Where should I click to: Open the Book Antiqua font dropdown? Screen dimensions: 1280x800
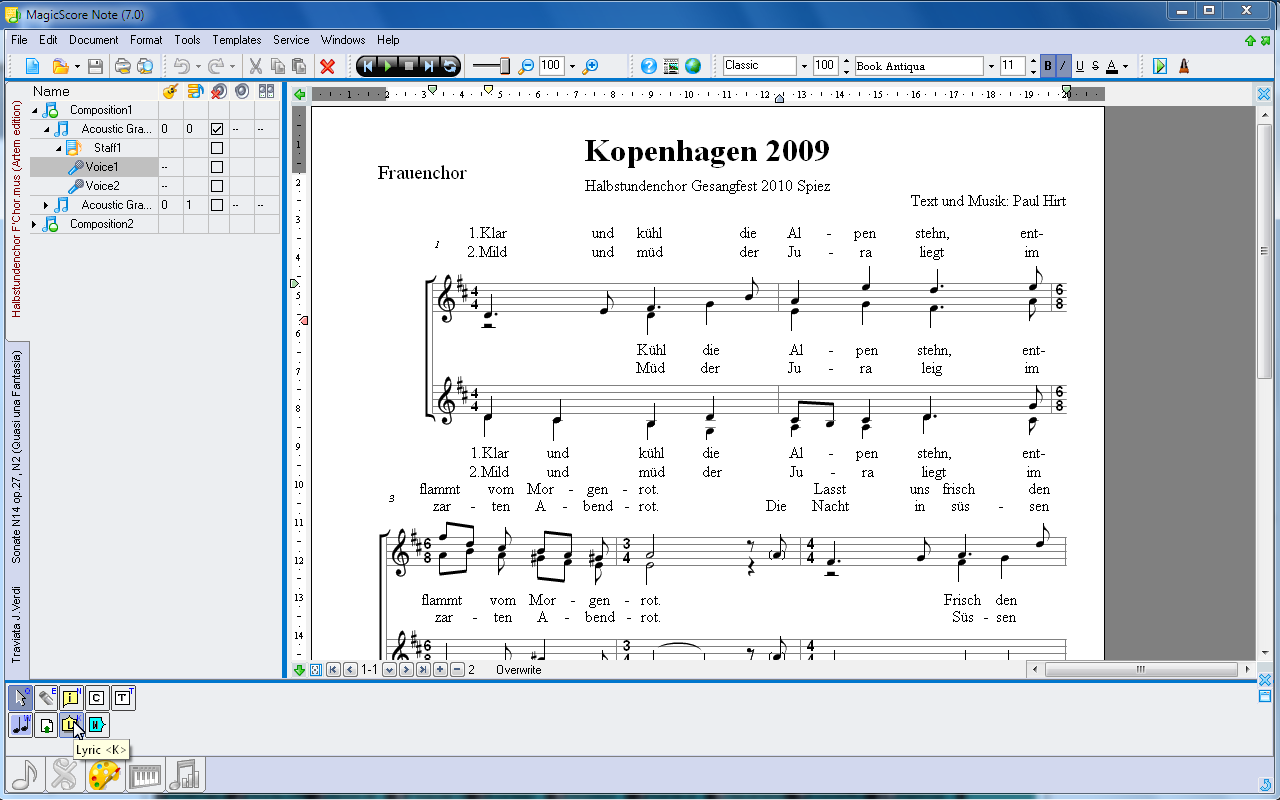click(991, 66)
